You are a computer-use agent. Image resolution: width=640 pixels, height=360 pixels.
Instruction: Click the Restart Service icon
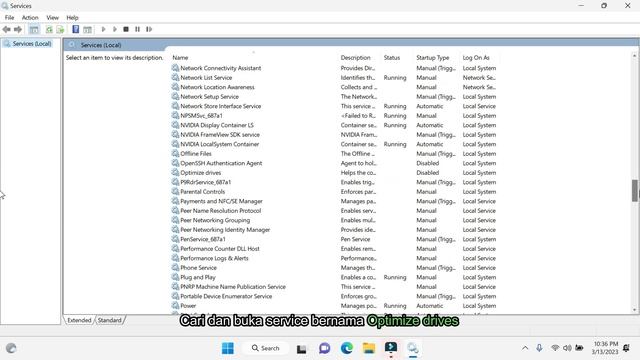[149, 29]
